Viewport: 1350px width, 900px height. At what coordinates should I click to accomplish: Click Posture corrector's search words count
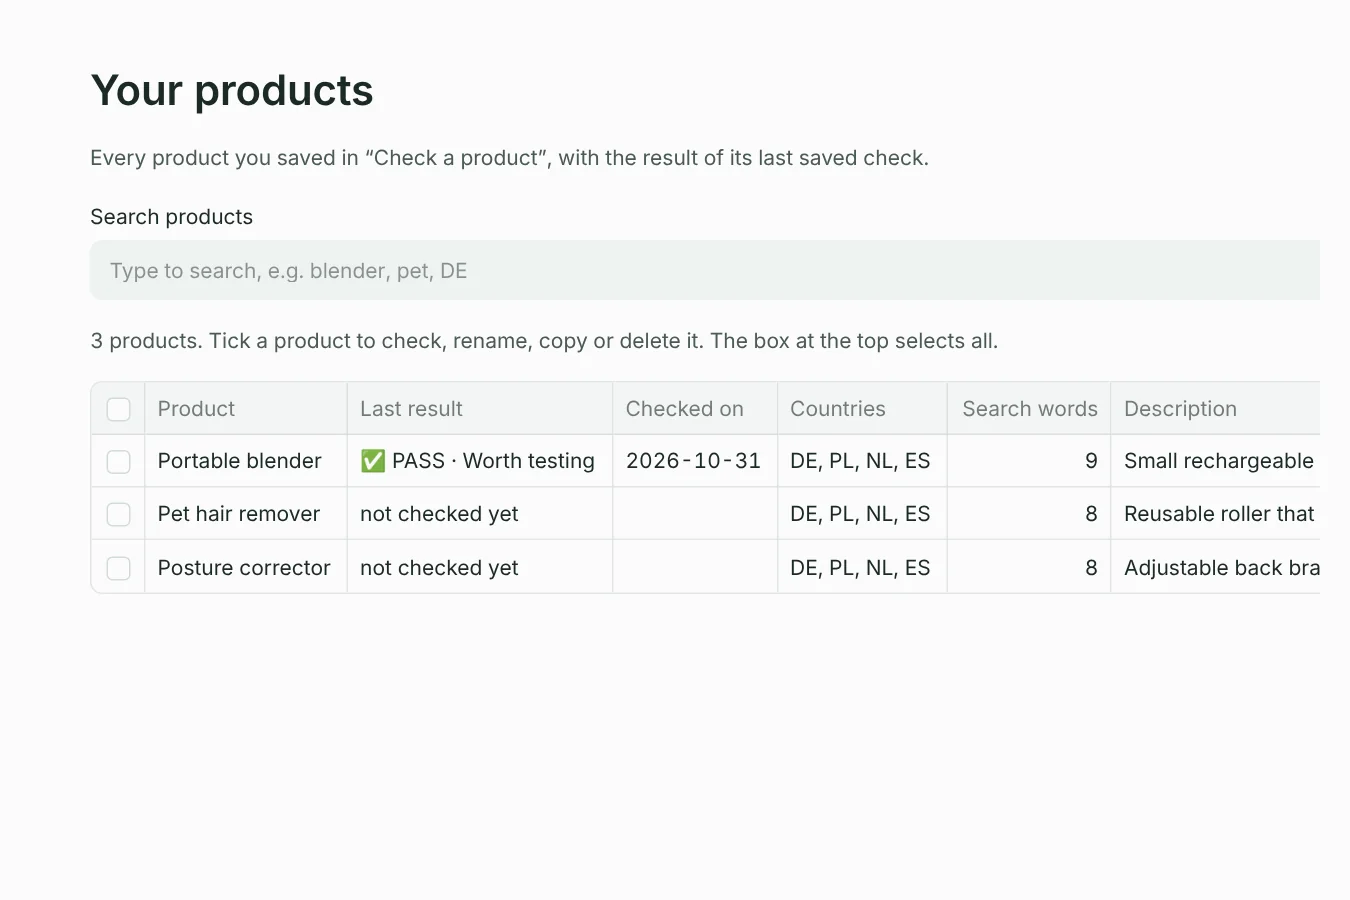(x=1091, y=568)
